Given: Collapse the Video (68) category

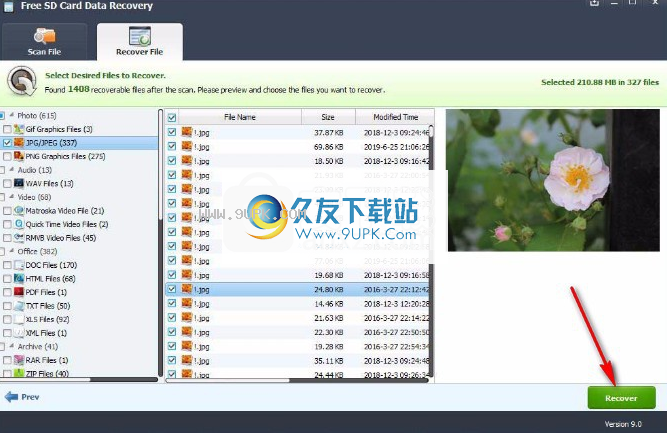Looking at the screenshot, I should (12, 197).
